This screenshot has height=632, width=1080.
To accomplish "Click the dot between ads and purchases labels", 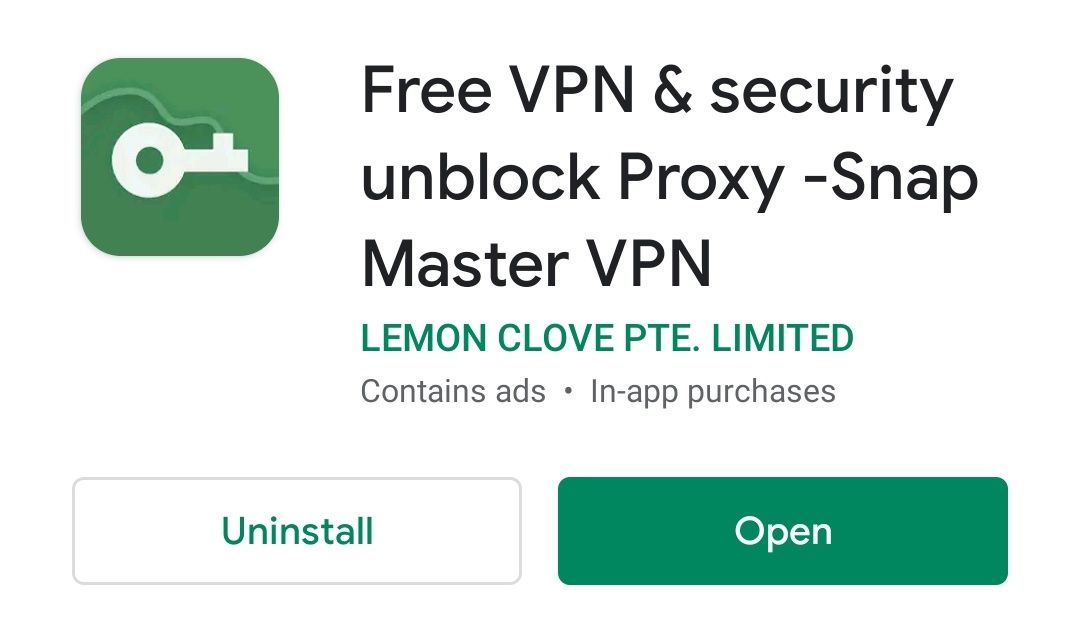I will (568, 391).
